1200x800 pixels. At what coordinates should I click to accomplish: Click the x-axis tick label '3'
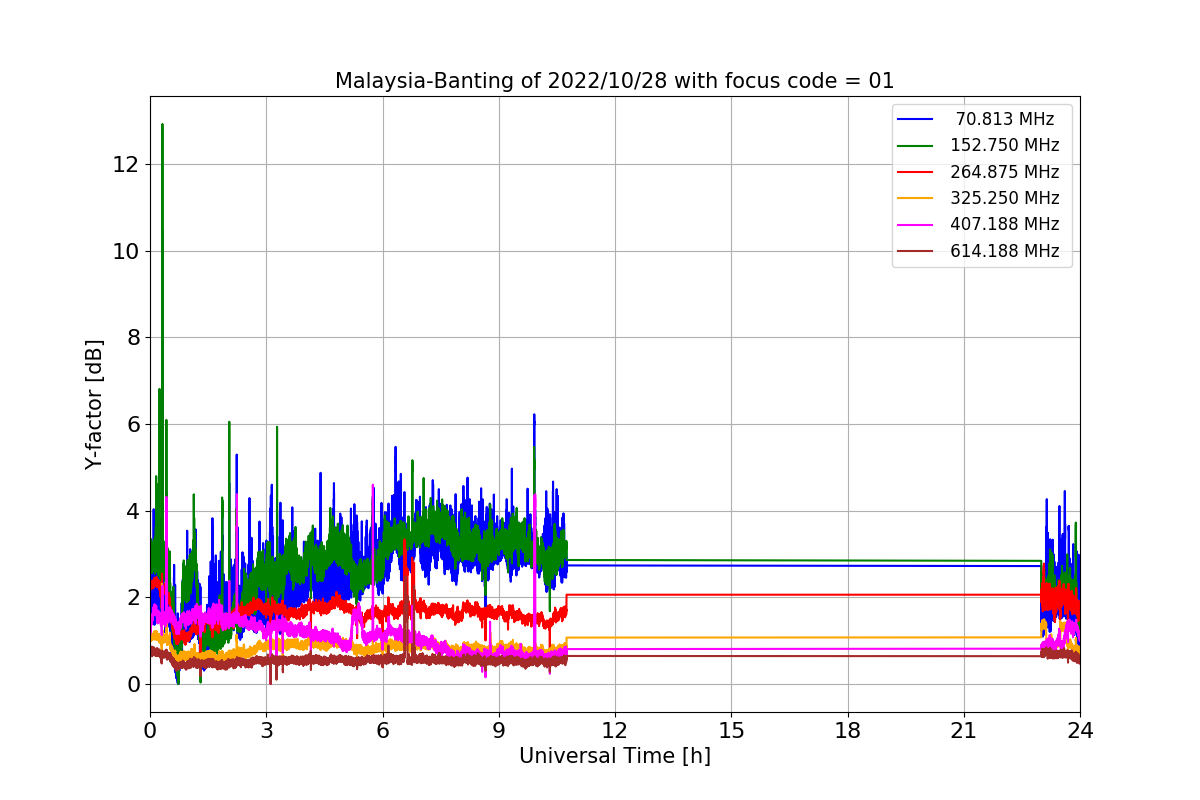266,731
